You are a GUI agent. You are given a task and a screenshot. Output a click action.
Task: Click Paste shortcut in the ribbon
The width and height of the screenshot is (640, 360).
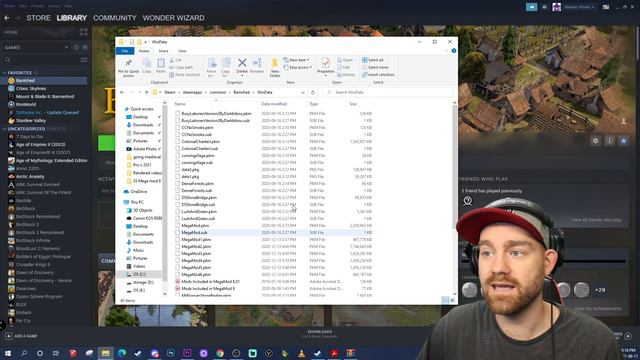[x=184, y=75]
